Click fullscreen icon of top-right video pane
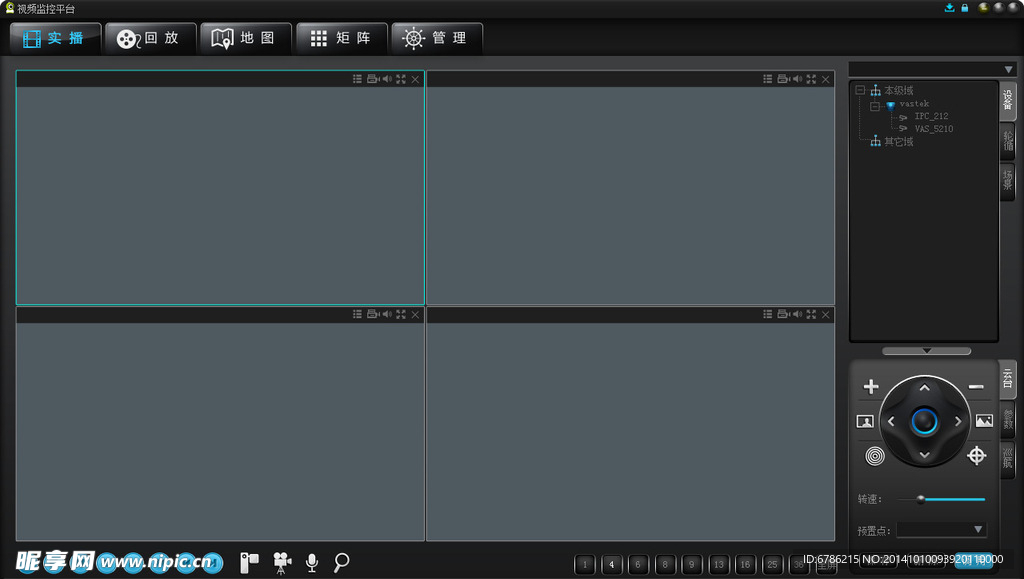This screenshot has width=1024, height=579. pos(811,79)
